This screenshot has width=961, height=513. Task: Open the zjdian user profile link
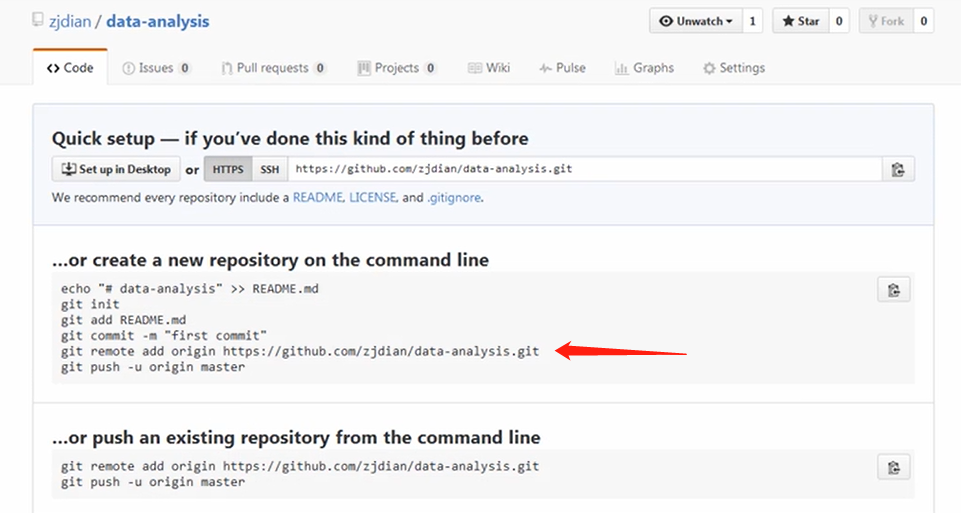70,21
